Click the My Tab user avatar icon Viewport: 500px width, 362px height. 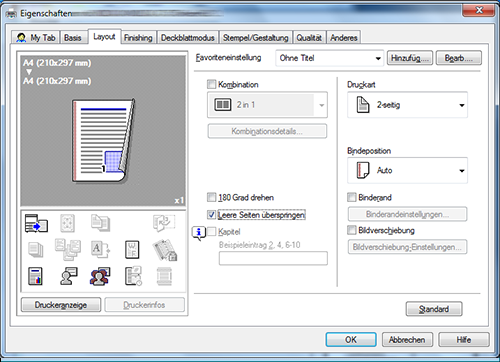(x=21, y=38)
